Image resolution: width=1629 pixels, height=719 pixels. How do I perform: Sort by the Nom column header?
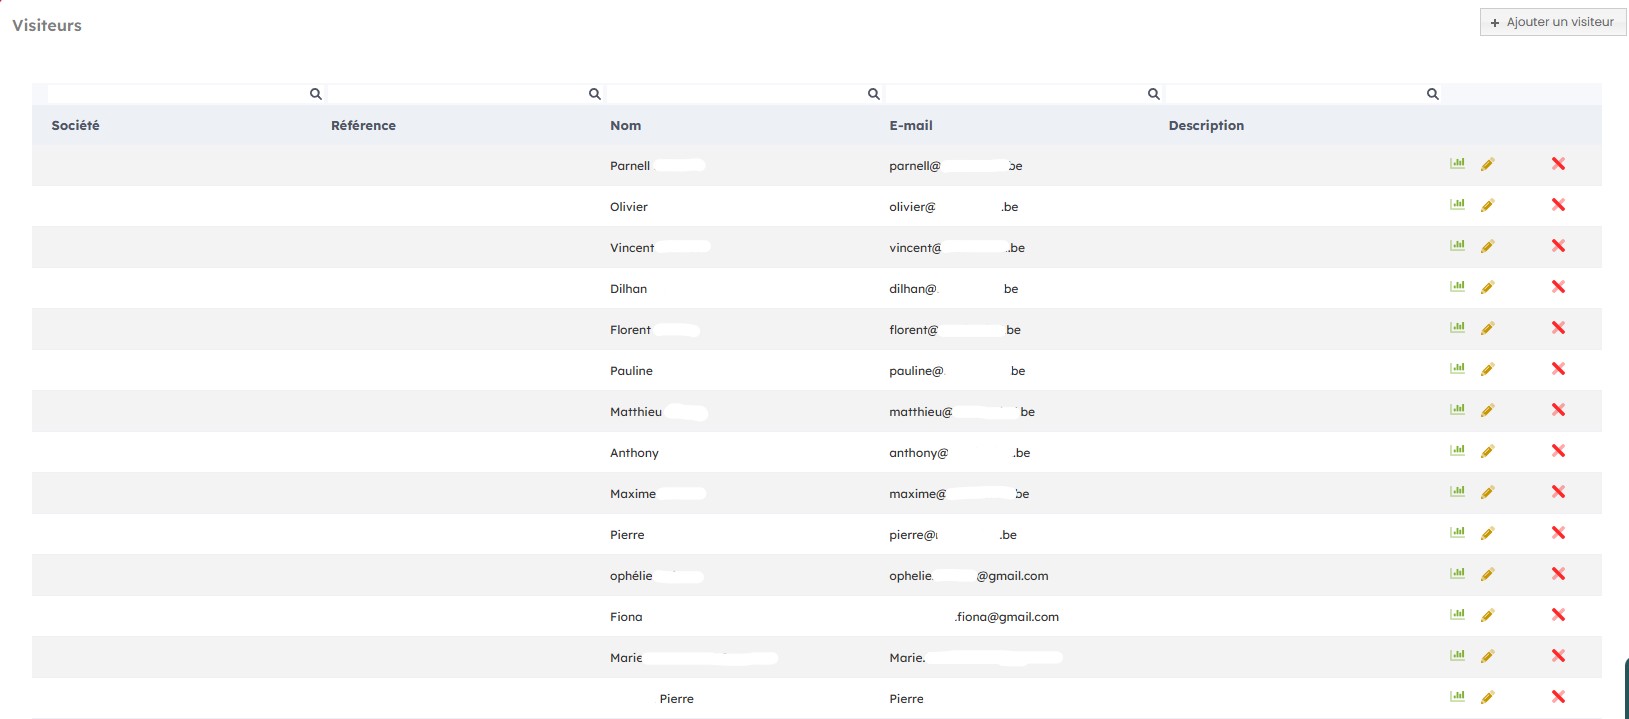[625, 126]
